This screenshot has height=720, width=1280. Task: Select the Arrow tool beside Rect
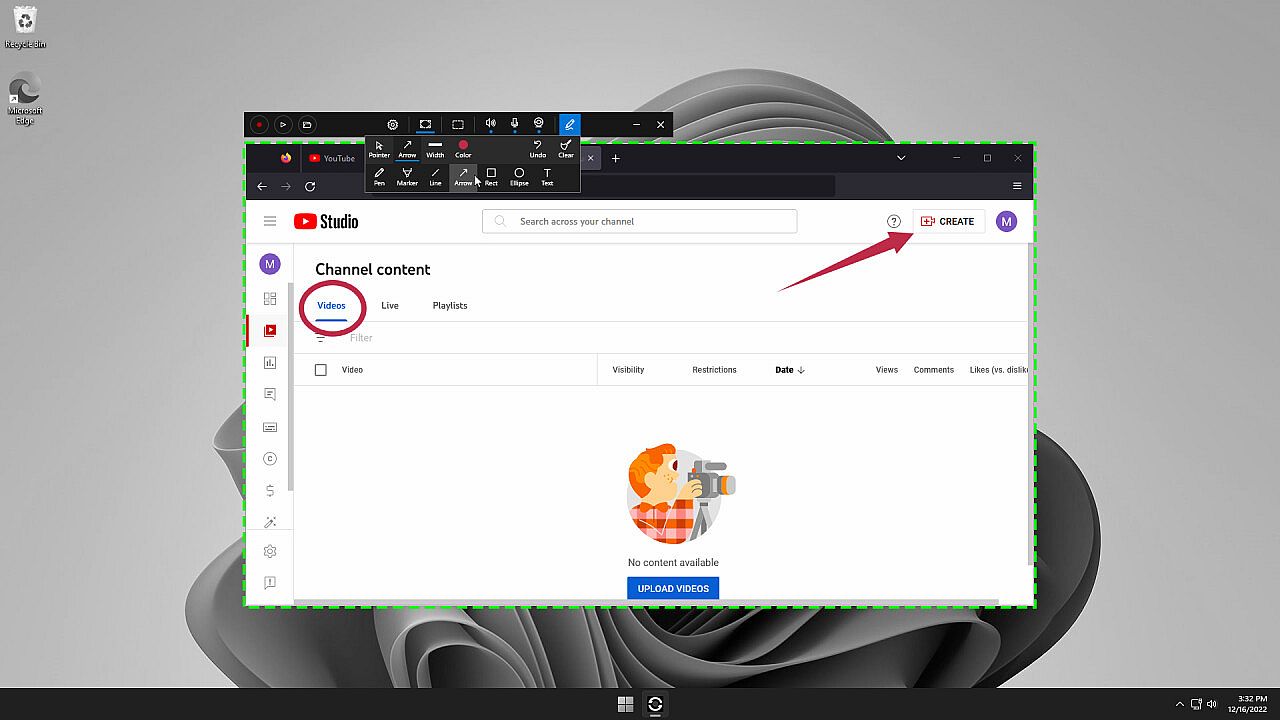click(x=463, y=177)
